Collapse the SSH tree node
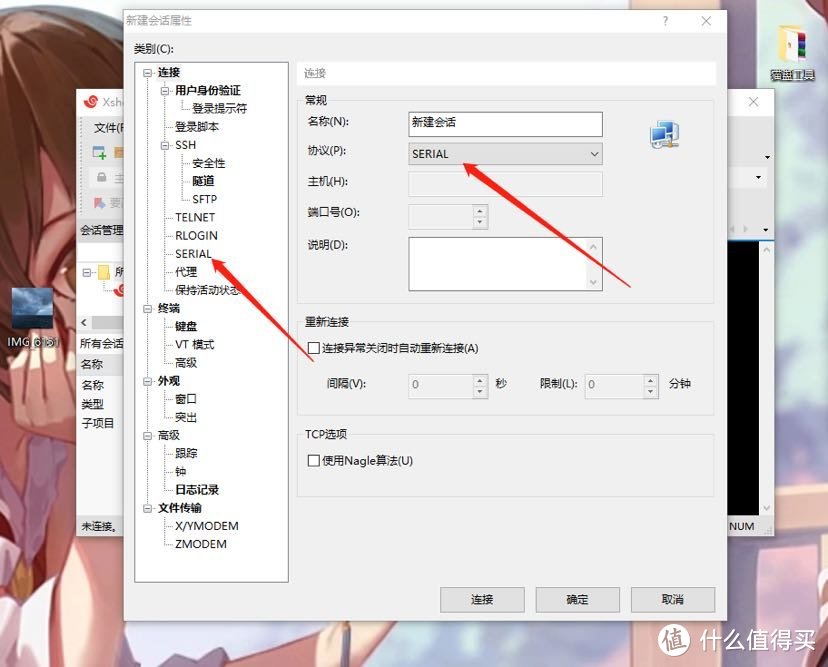Screen dimensions: 828x667 coord(165,145)
